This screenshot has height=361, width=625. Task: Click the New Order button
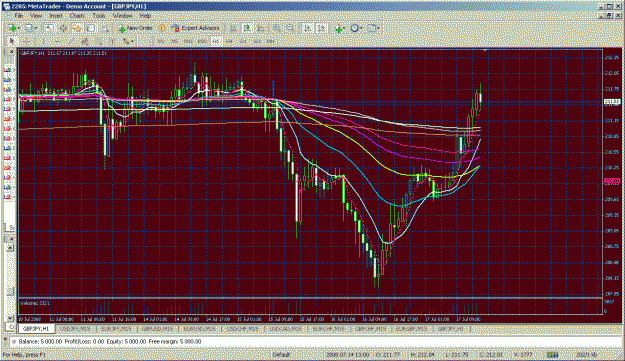coord(135,28)
